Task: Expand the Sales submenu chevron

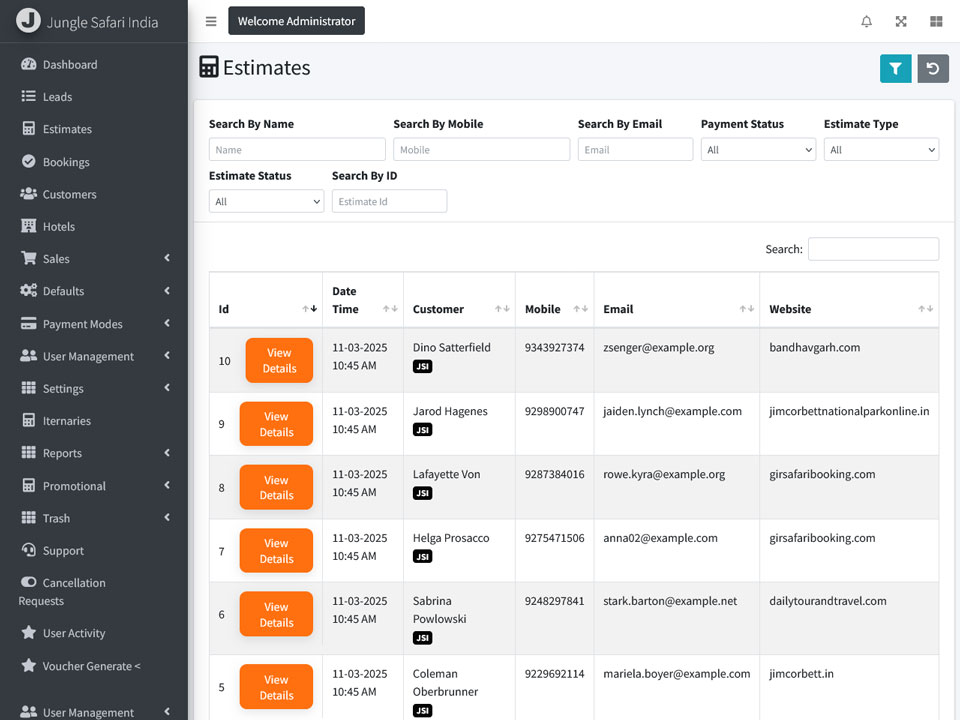Action: (167, 258)
